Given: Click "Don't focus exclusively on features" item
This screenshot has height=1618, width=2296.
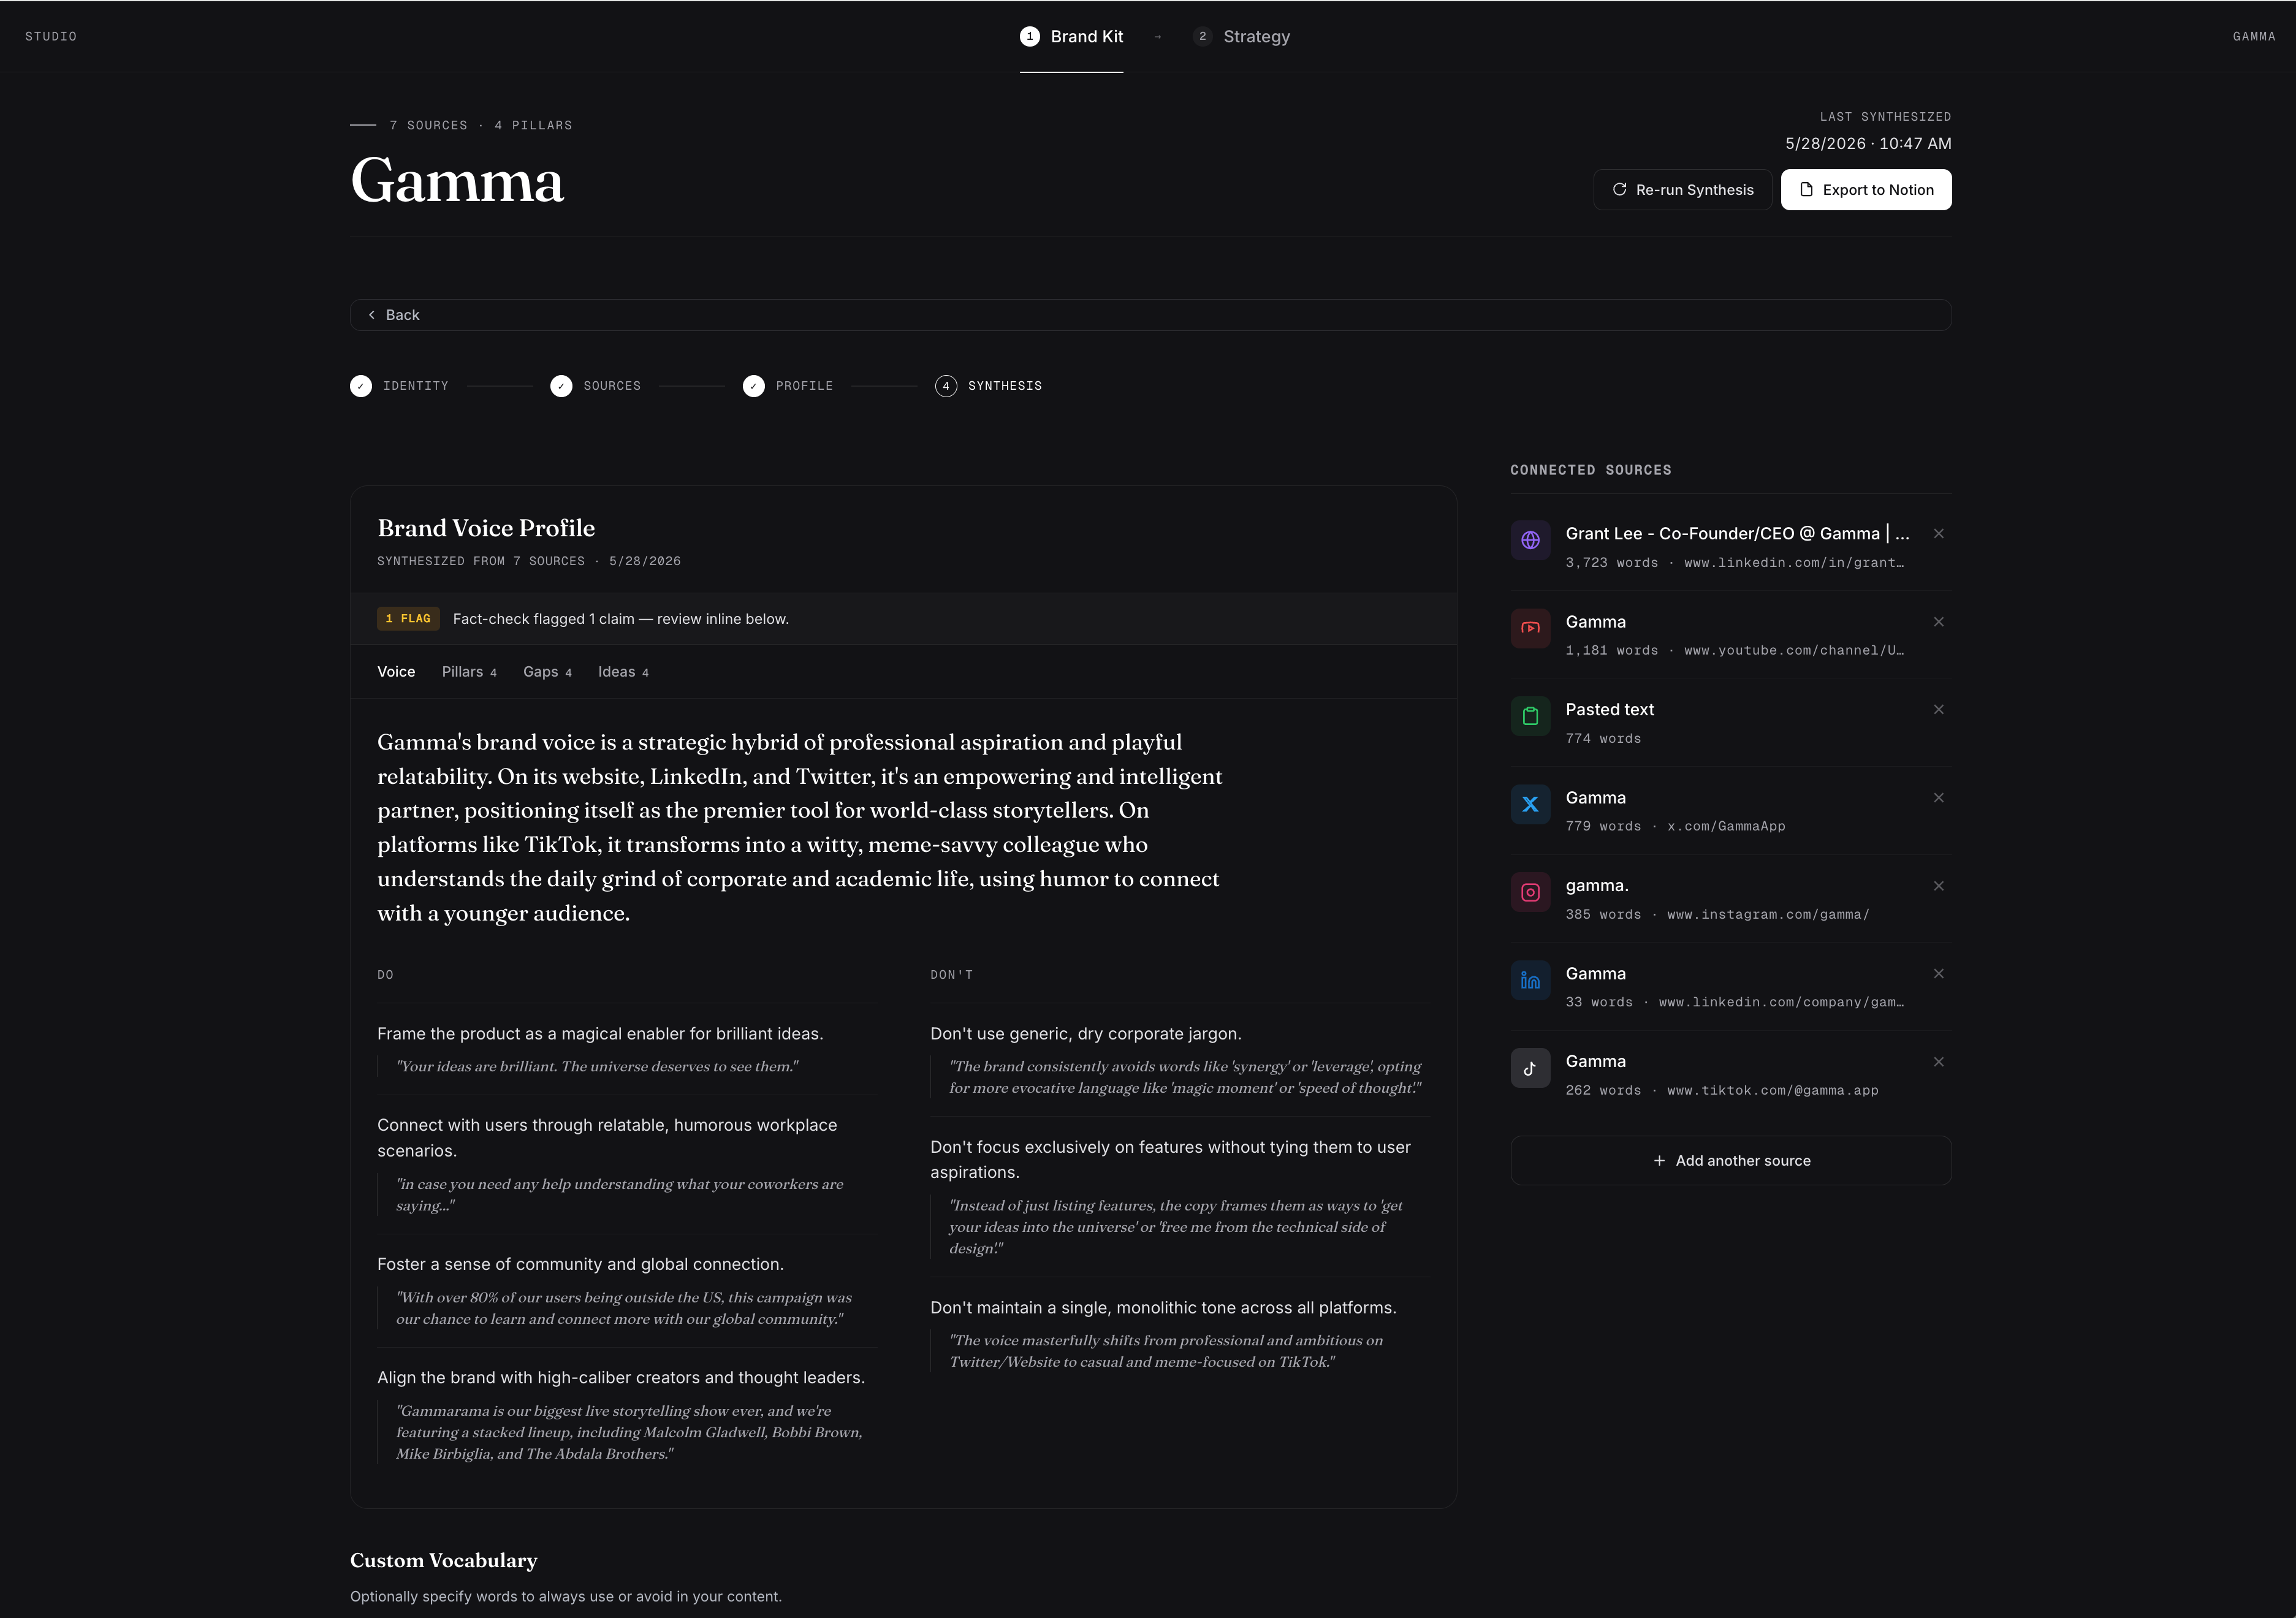Looking at the screenshot, I should pos(1170,1160).
